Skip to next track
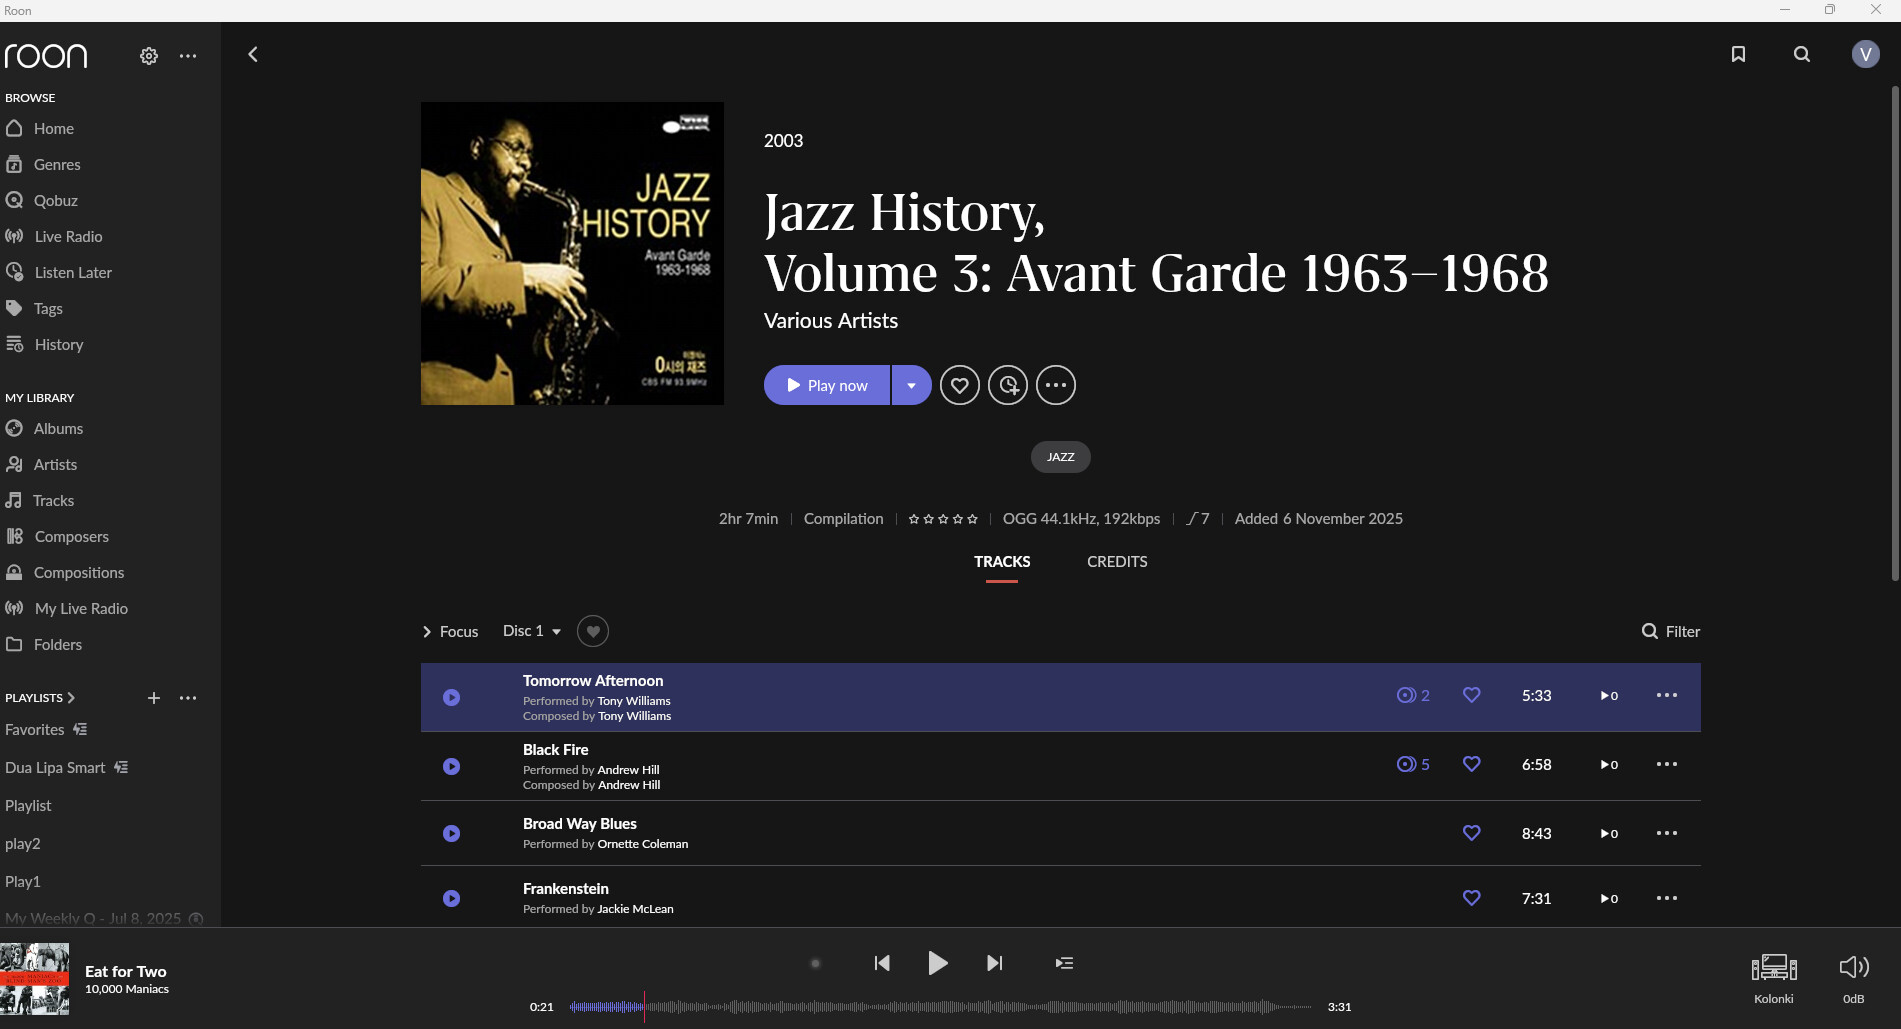This screenshot has height=1029, width=1901. pos(994,963)
